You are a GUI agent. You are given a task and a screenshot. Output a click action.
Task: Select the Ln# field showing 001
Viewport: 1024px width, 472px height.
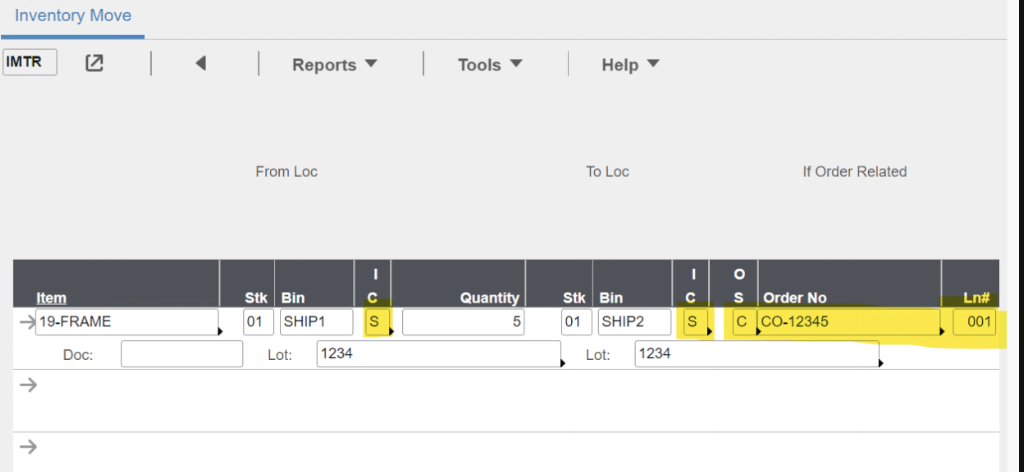[x=974, y=322]
